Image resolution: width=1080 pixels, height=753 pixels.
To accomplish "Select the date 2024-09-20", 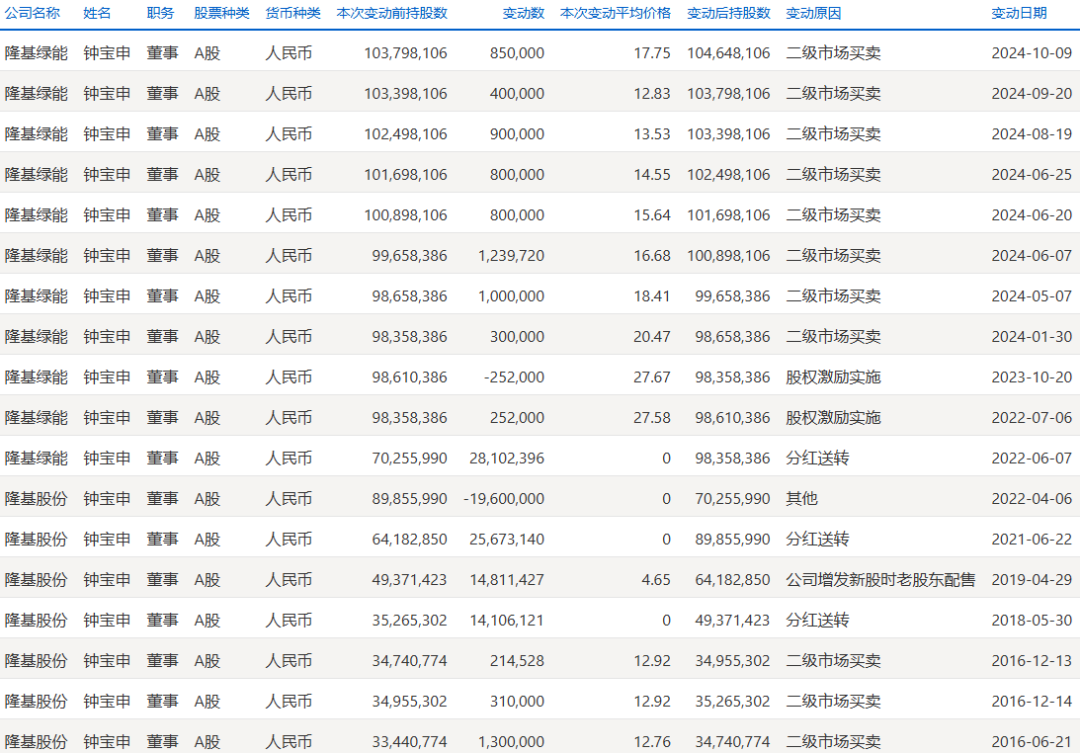I will 1032,94.
